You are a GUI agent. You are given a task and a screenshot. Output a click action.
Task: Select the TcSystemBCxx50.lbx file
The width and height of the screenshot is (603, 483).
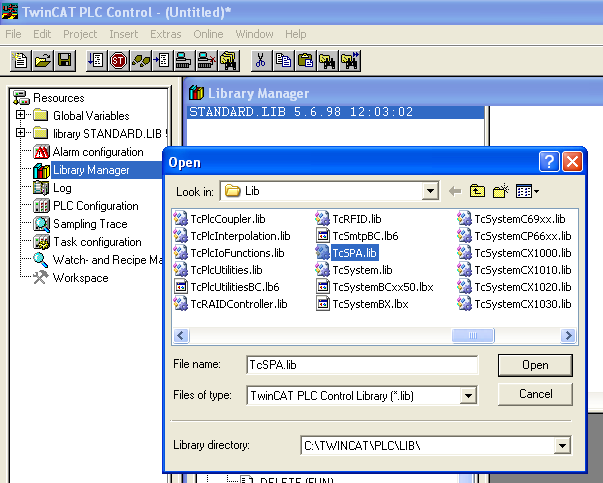(x=383, y=287)
